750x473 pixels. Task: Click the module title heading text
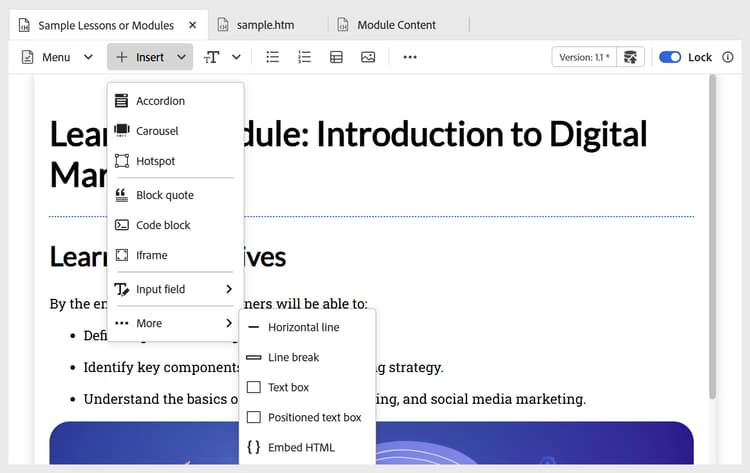tap(348, 154)
